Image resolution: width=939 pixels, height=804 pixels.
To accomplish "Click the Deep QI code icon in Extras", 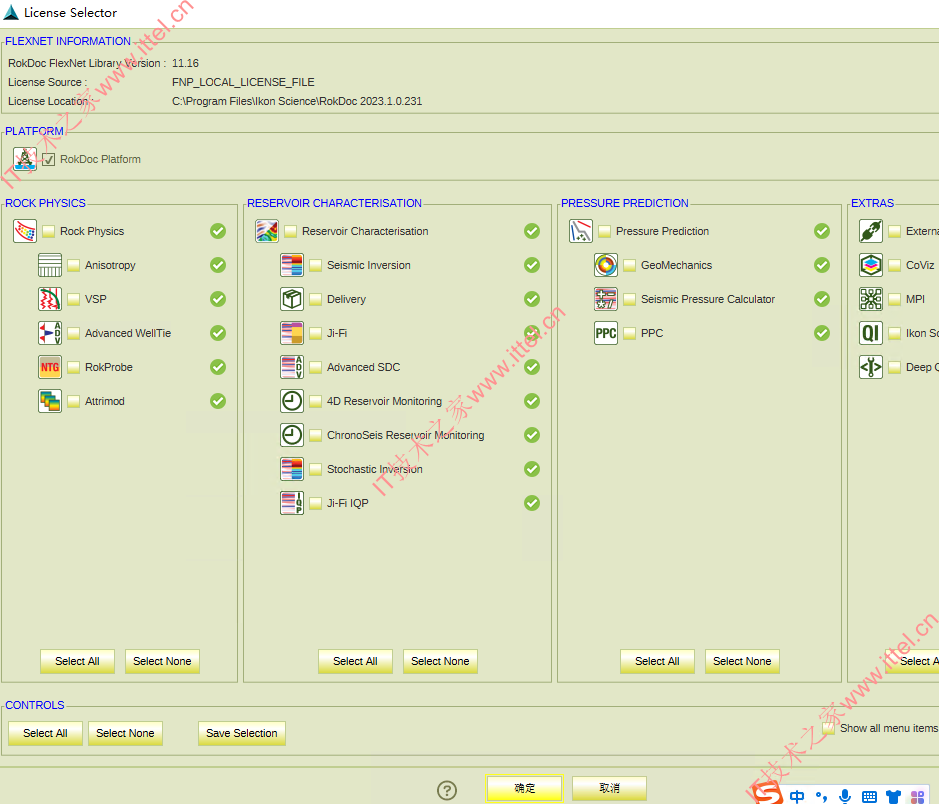I will tap(871, 368).
